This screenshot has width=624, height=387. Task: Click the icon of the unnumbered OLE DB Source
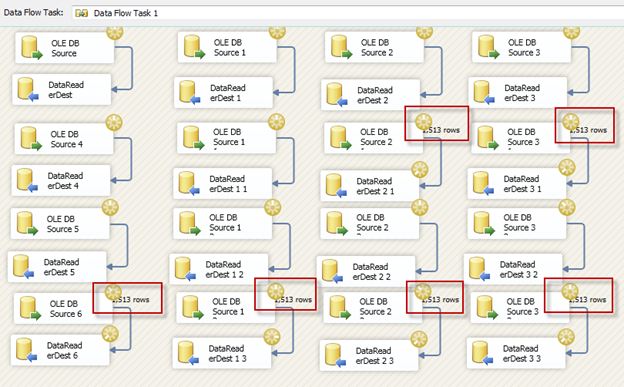pyautogui.click(x=31, y=48)
